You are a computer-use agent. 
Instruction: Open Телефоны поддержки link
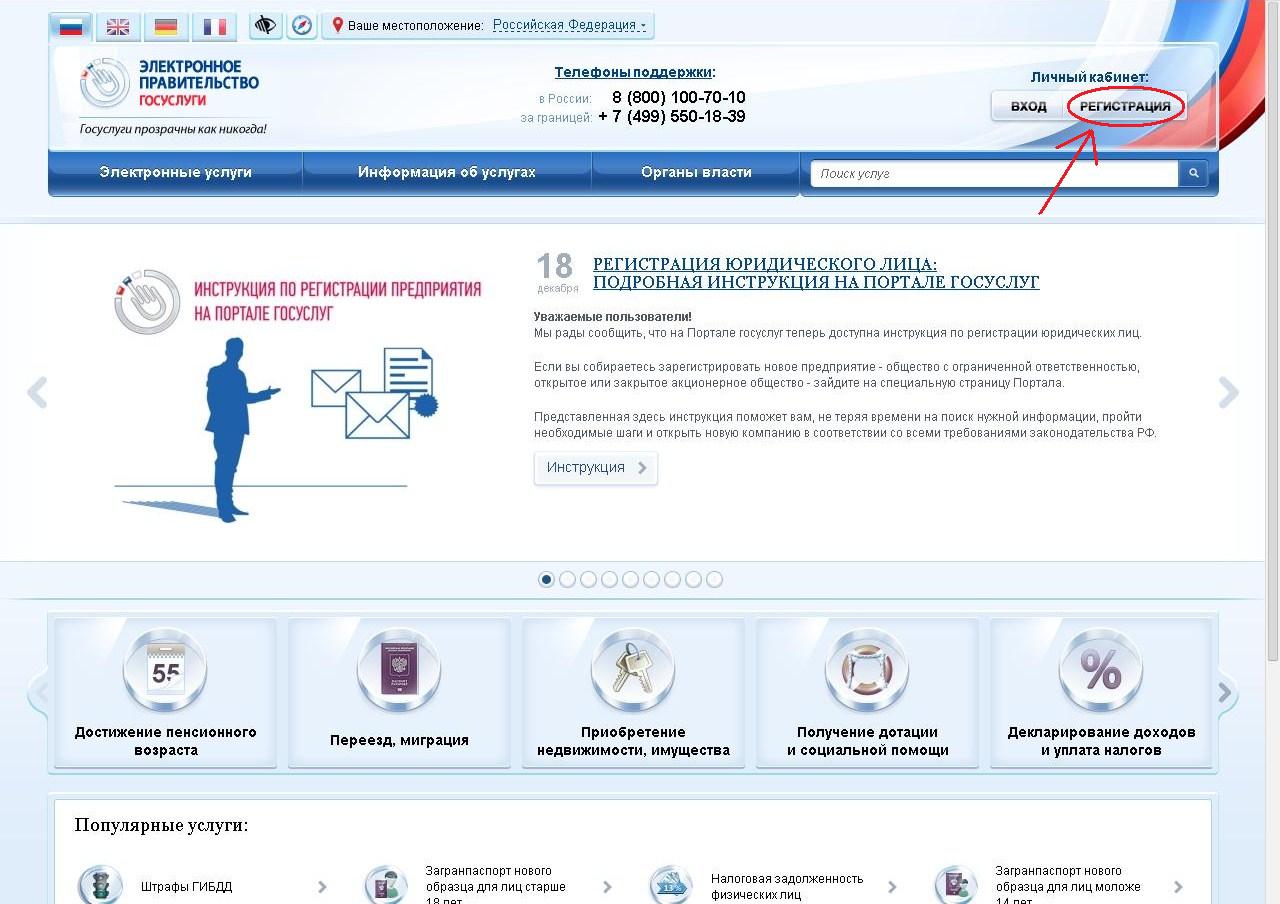[633, 72]
